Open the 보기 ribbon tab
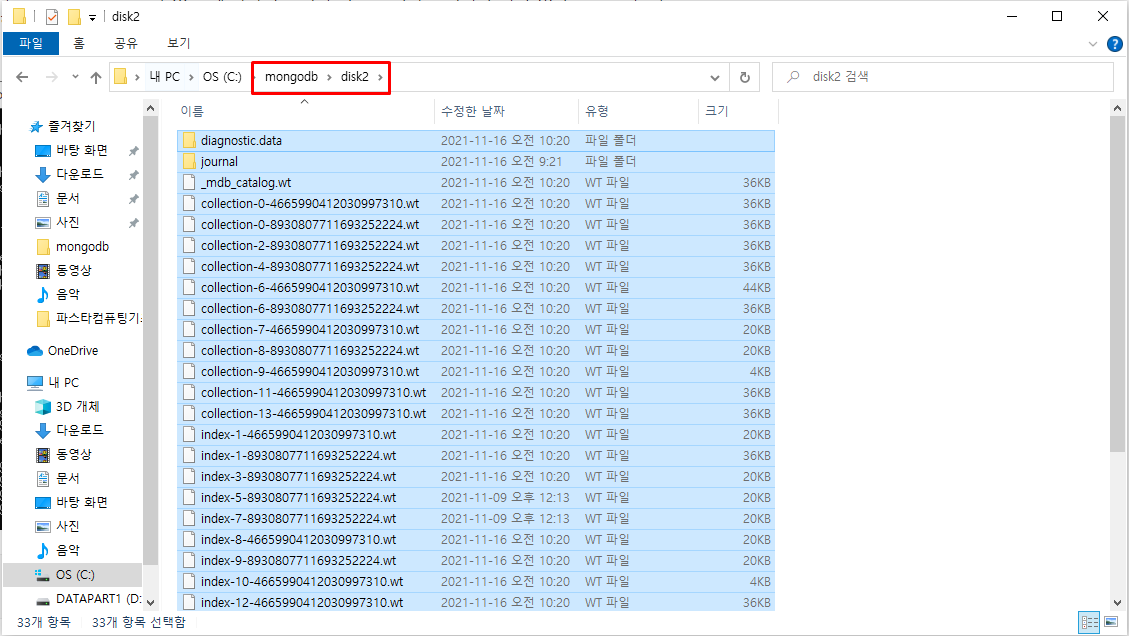Image resolution: width=1129 pixels, height=636 pixels. pyautogui.click(x=179, y=43)
